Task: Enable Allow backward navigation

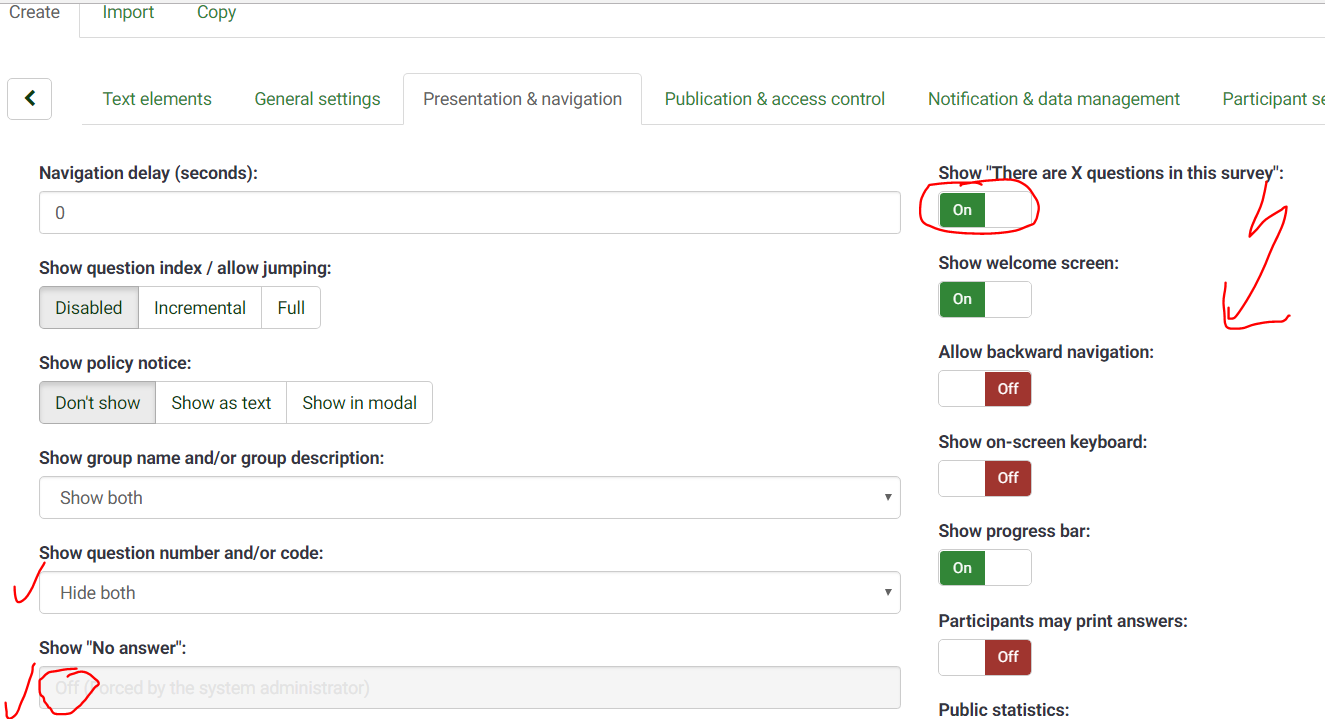Action: pos(984,389)
